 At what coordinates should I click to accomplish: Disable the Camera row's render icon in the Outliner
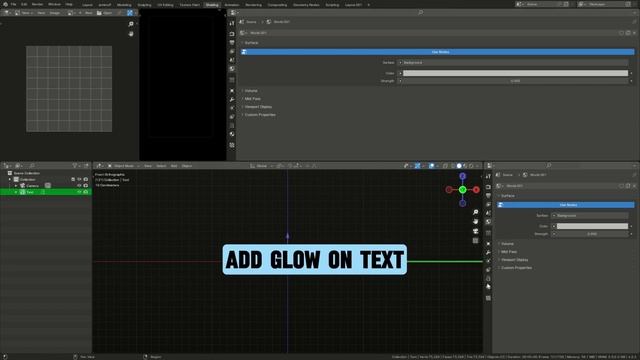86,186
